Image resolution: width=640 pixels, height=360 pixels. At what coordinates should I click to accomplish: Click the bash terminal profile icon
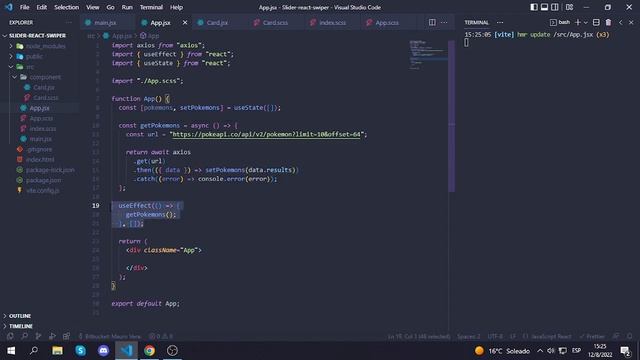tap(553, 22)
